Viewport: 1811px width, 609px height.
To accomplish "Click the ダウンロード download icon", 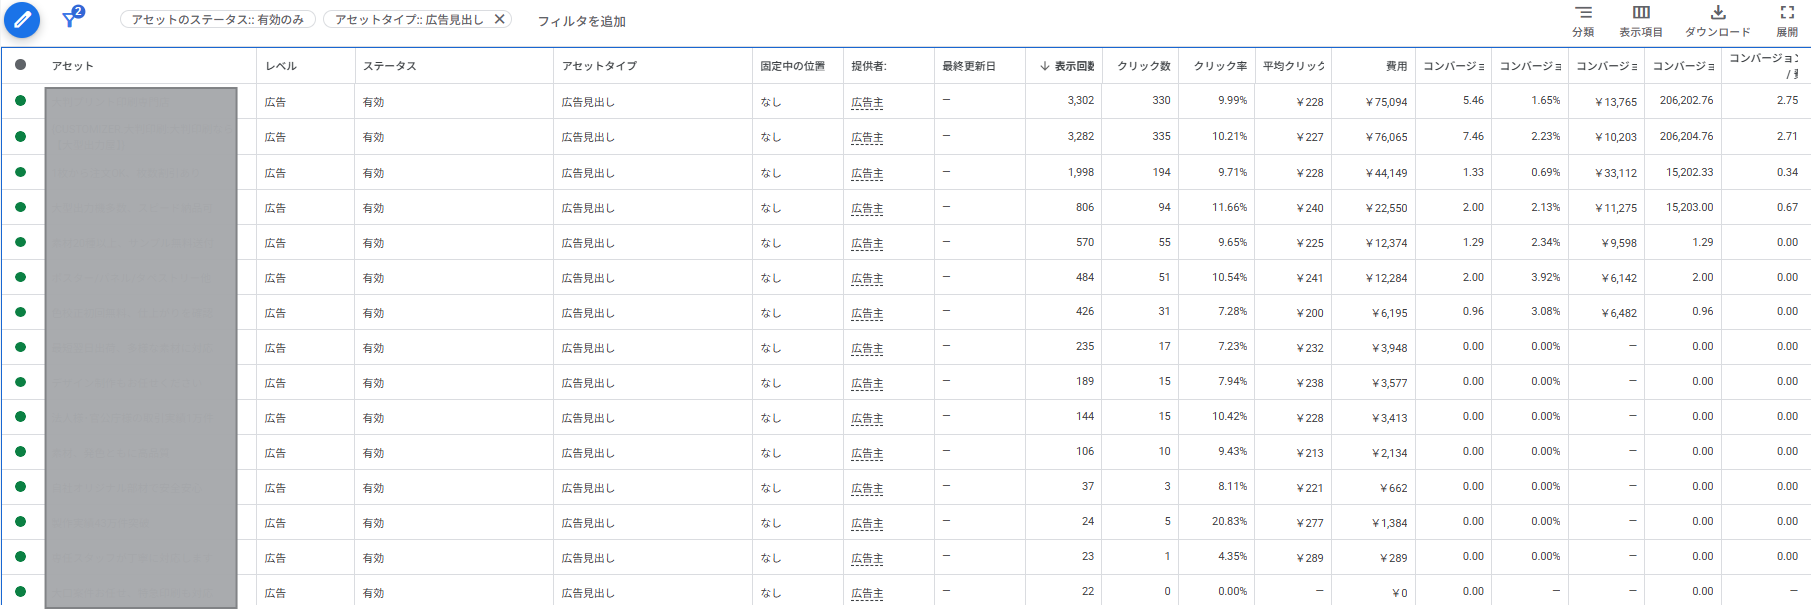I will tap(1718, 13).
